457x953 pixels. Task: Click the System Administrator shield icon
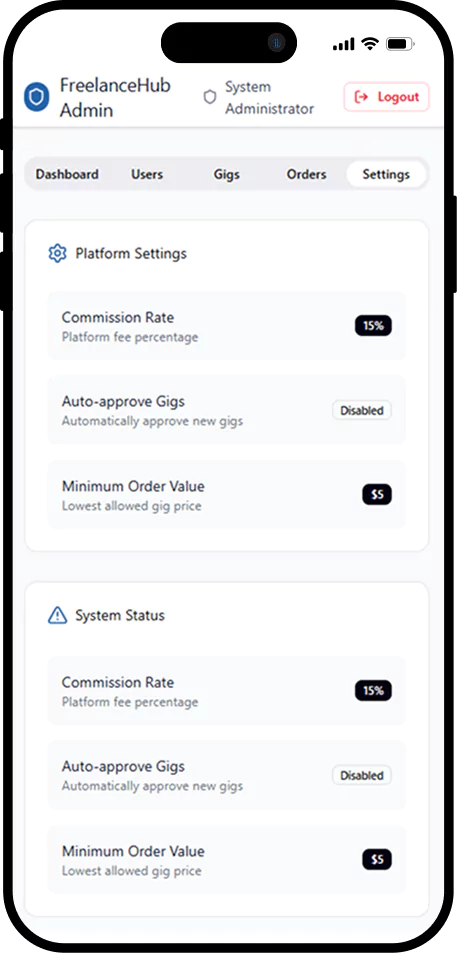(x=210, y=97)
